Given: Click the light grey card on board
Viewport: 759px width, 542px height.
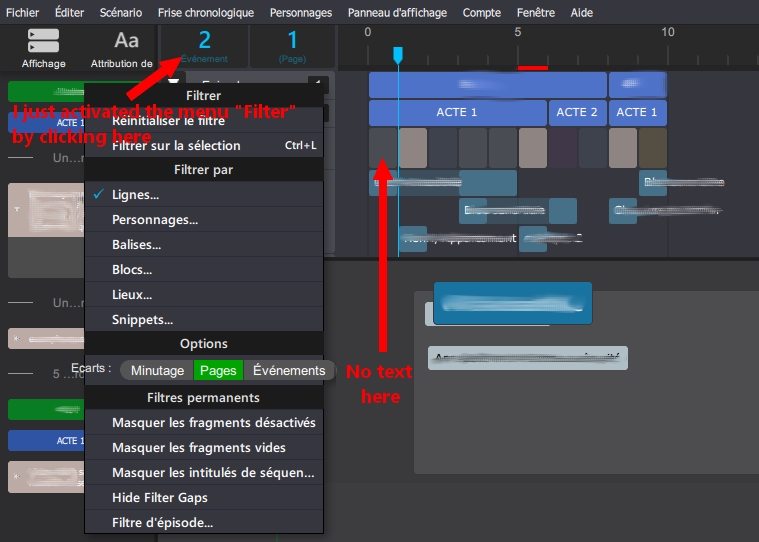Looking at the screenshot, I should click(528, 358).
